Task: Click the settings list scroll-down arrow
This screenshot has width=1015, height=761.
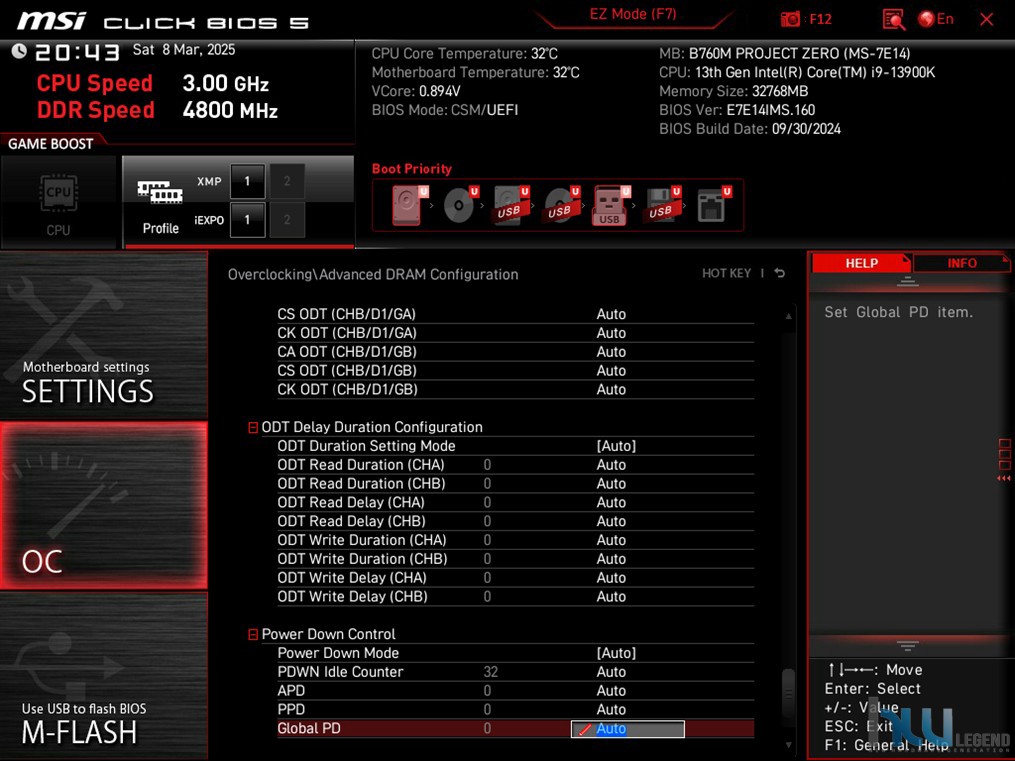Action: point(788,745)
